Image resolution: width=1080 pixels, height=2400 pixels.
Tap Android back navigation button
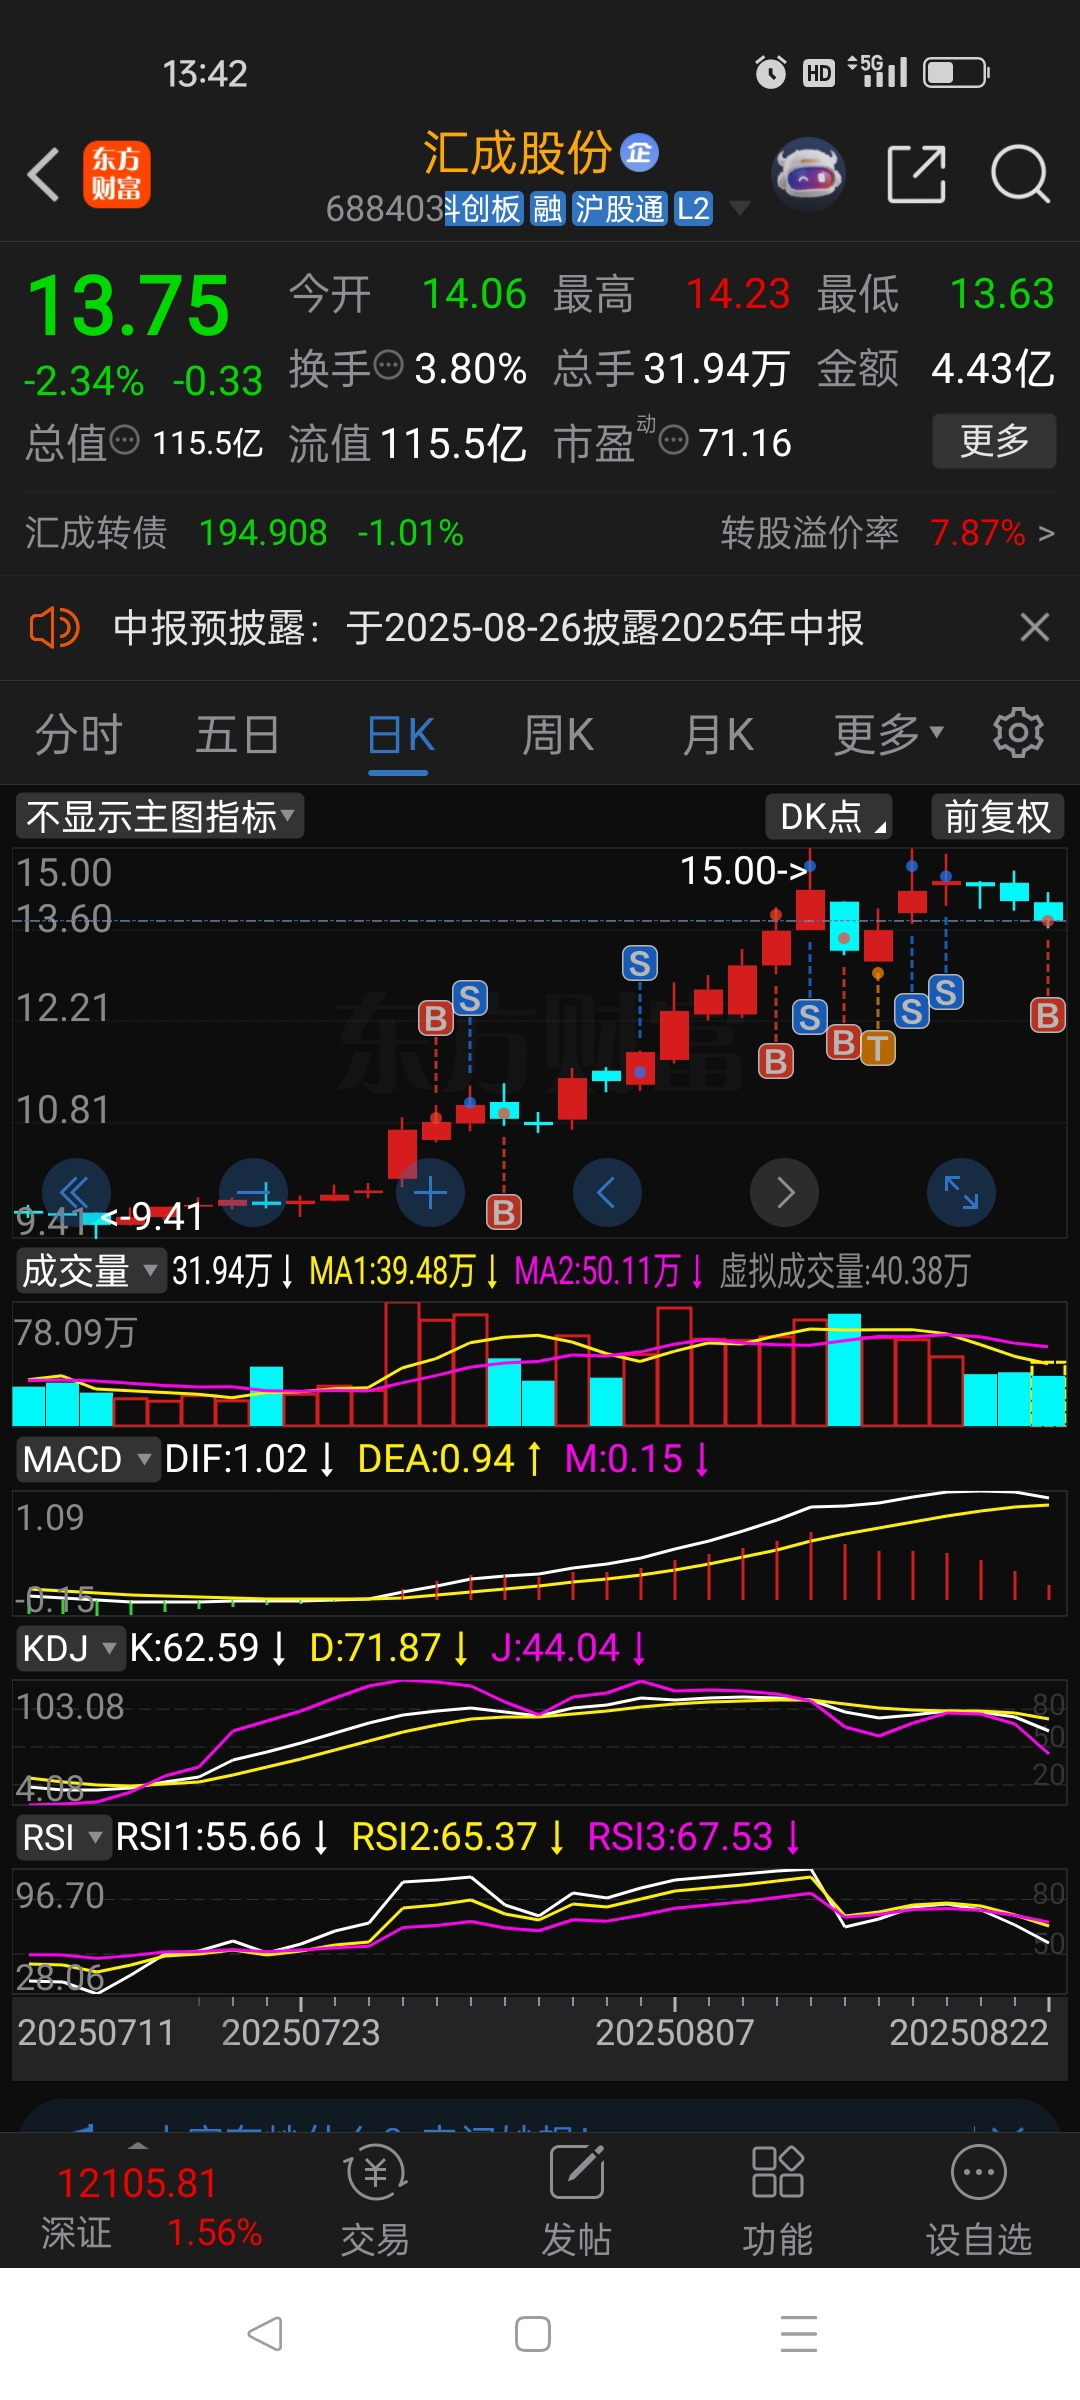pos(265,2334)
